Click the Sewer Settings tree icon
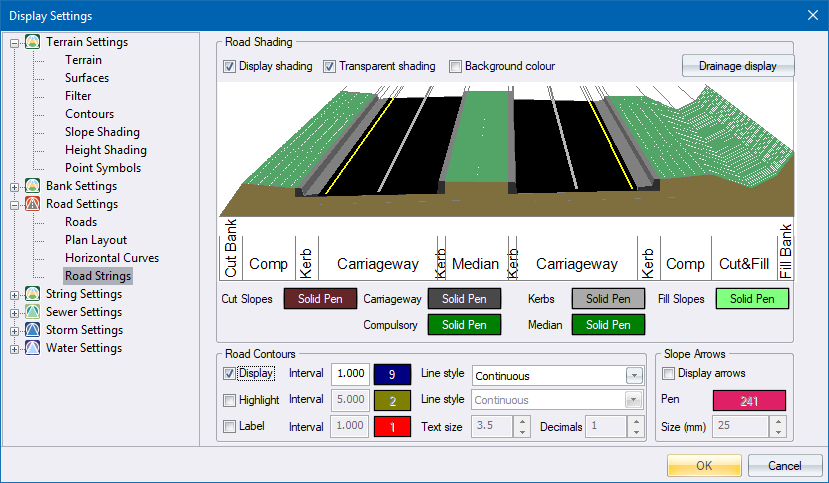This screenshot has height=483, width=829. click(33, 312)
